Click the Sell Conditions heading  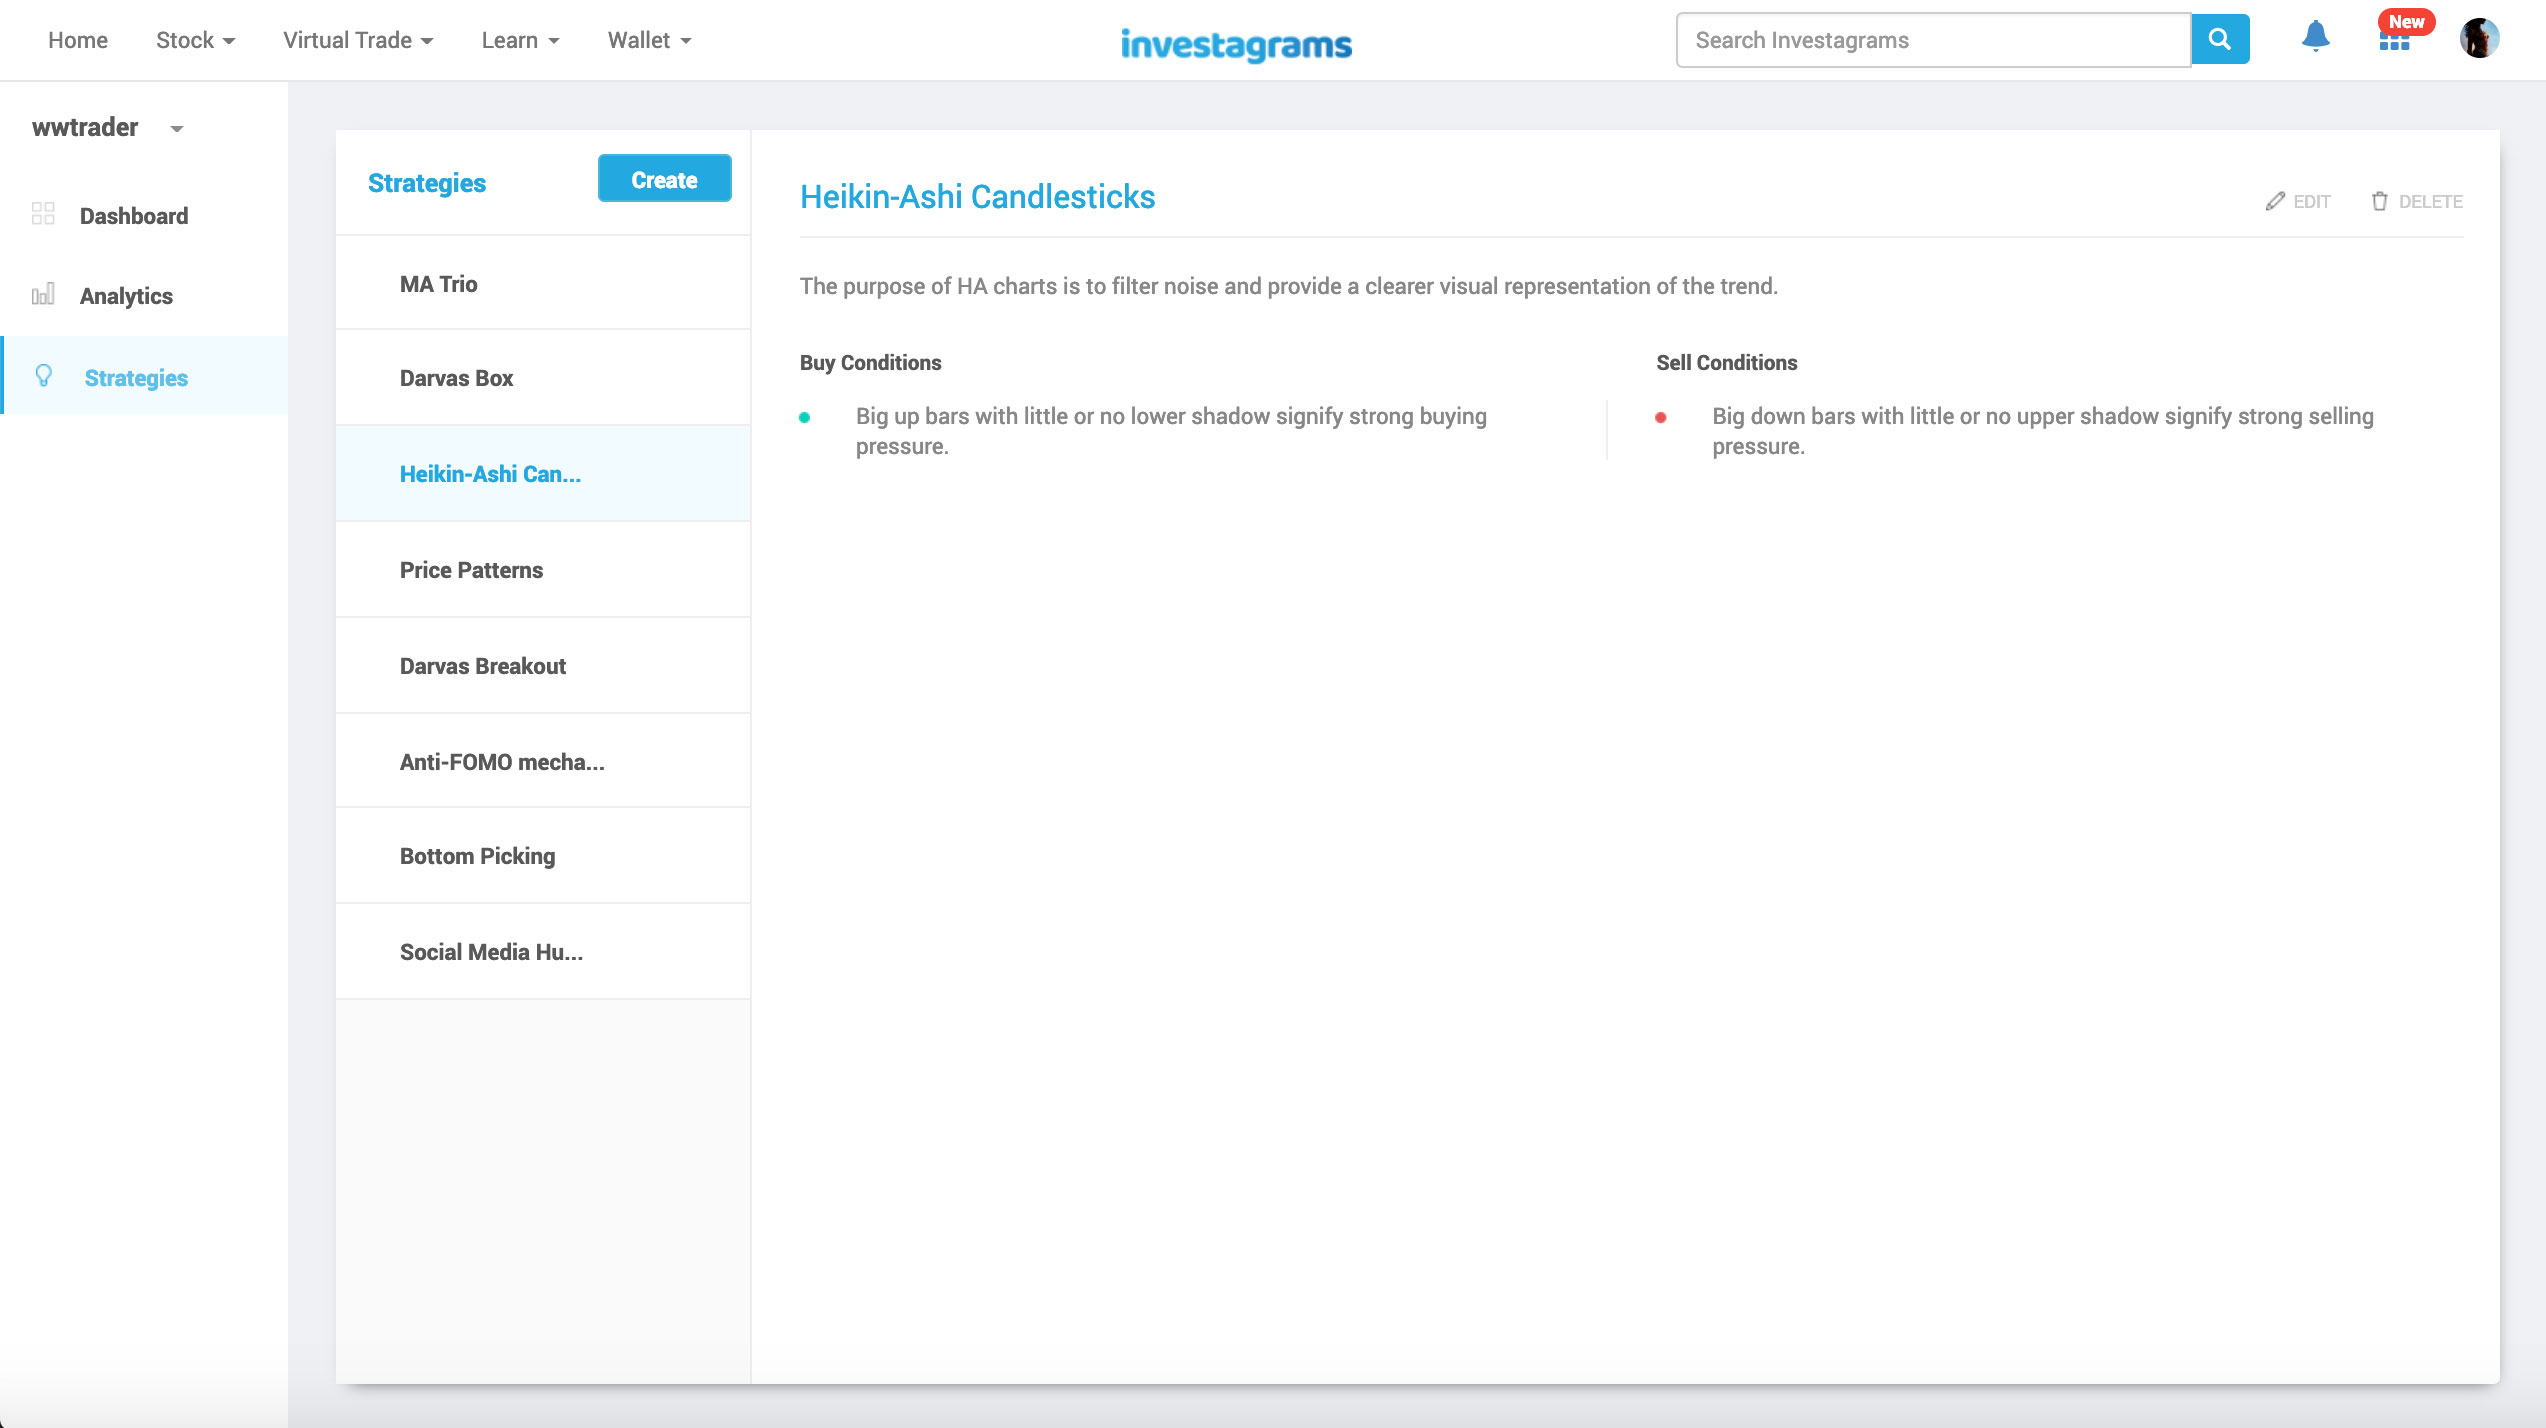pos(1726,362)
